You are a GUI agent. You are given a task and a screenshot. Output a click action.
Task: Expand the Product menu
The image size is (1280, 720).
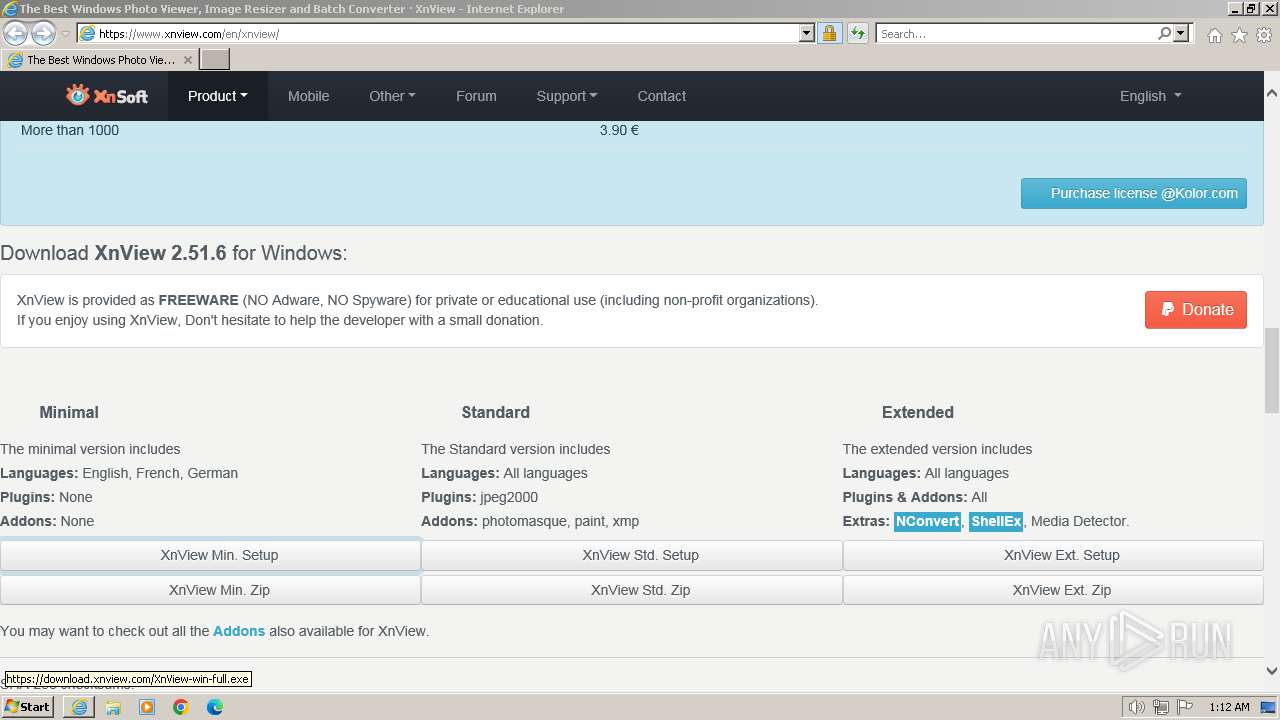click(x=217, y=96)
